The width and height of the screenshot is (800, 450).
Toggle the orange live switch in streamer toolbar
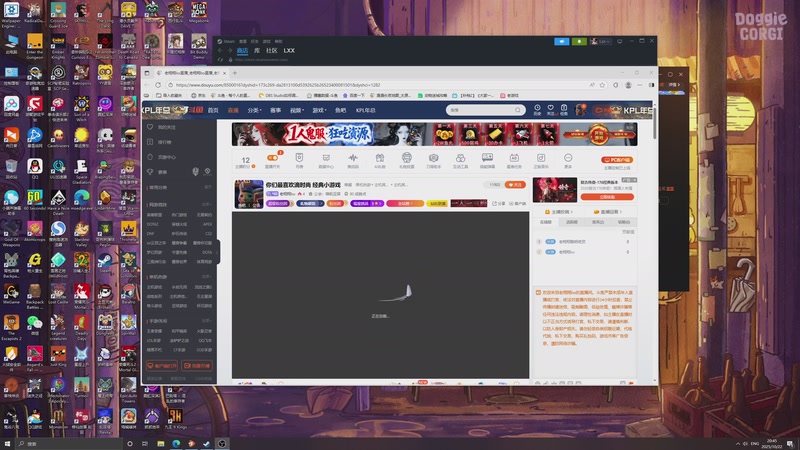point(273,158)
